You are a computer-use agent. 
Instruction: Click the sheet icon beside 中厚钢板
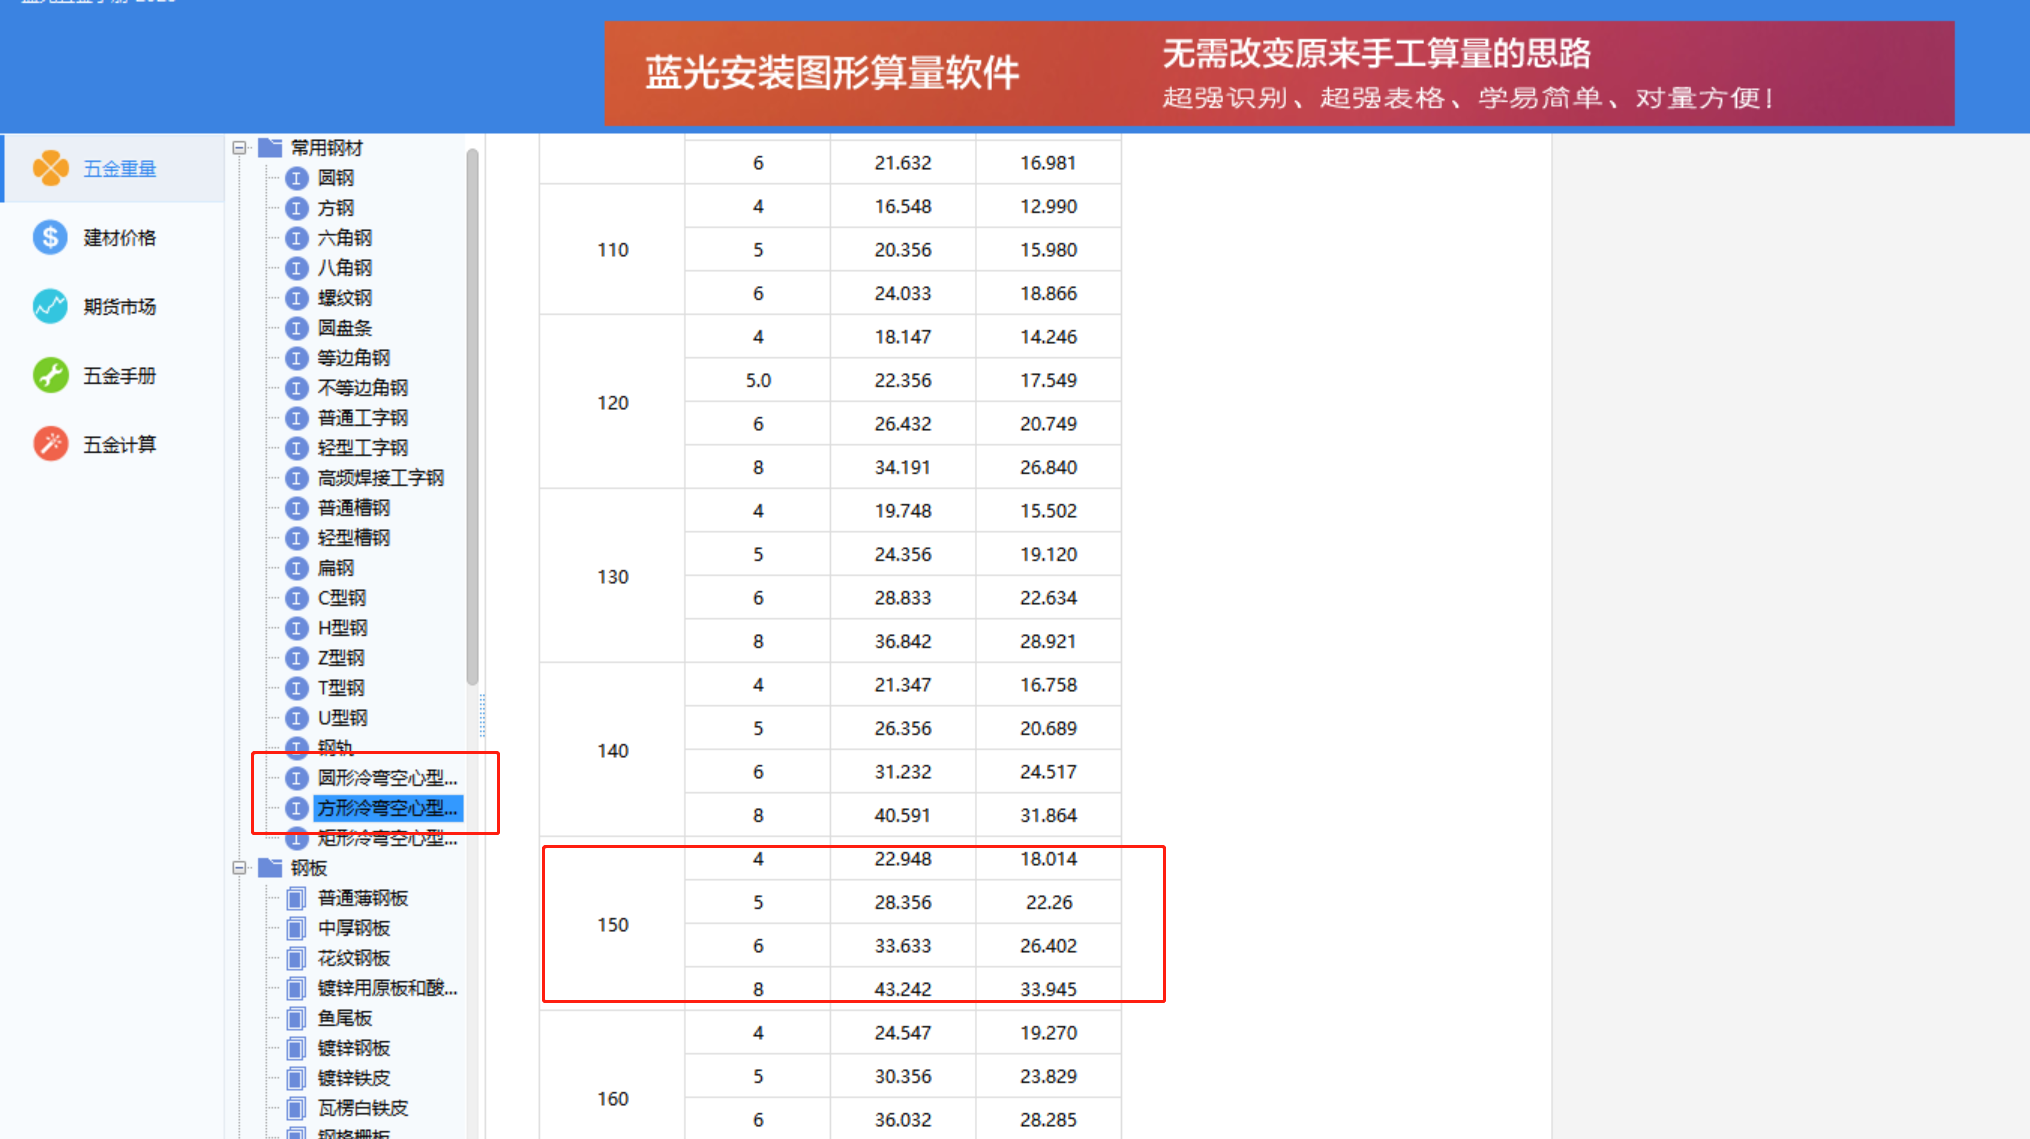[x=296, y=928]
